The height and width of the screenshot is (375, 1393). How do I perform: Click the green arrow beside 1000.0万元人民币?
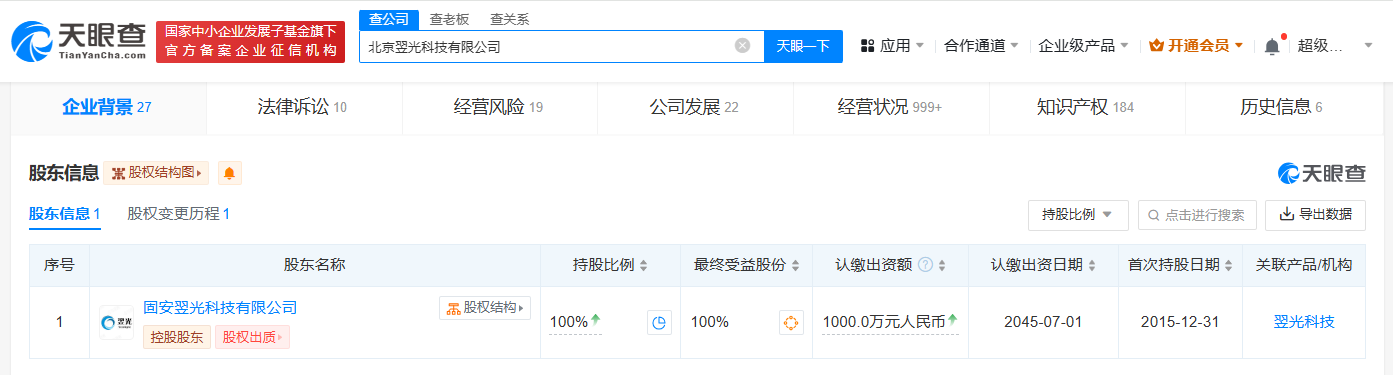(x=952, y=320)
